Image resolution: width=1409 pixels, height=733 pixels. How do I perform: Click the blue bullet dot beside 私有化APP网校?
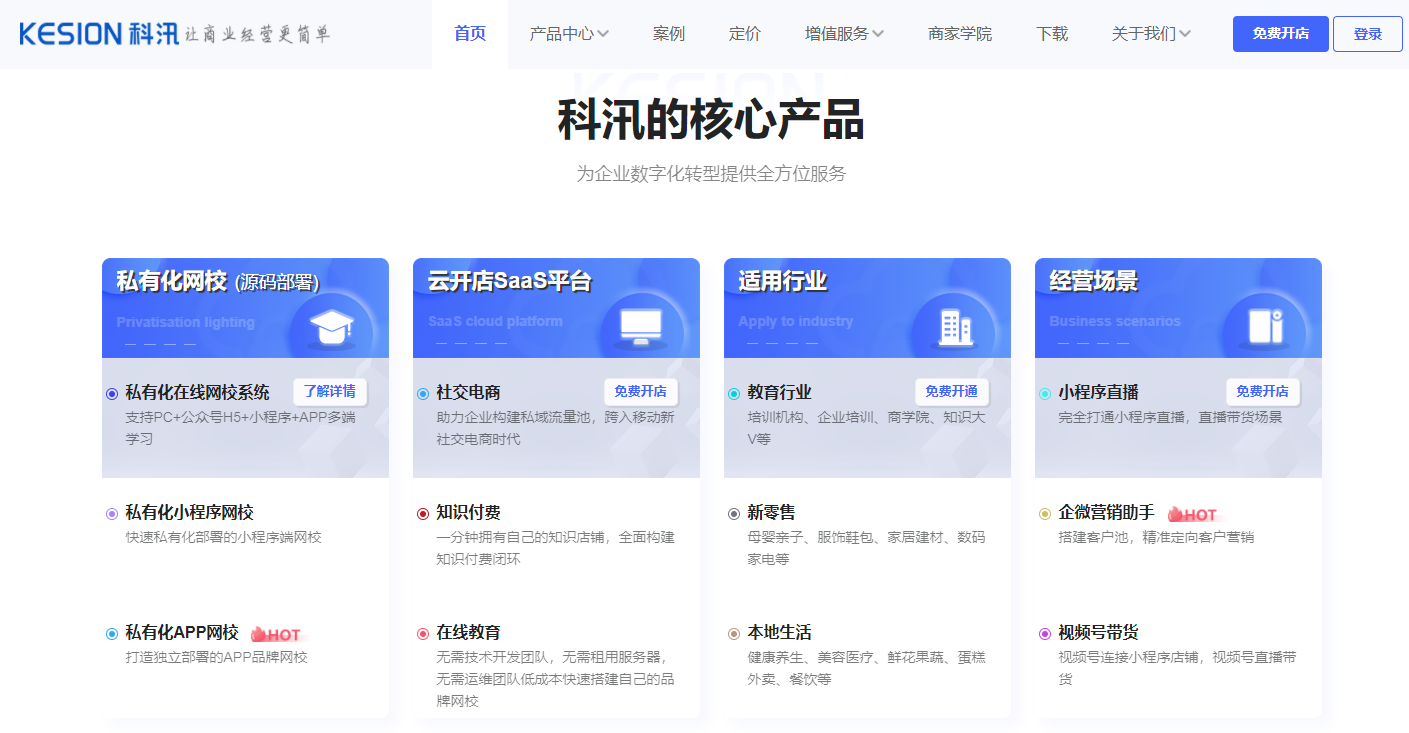coord(112,633)
